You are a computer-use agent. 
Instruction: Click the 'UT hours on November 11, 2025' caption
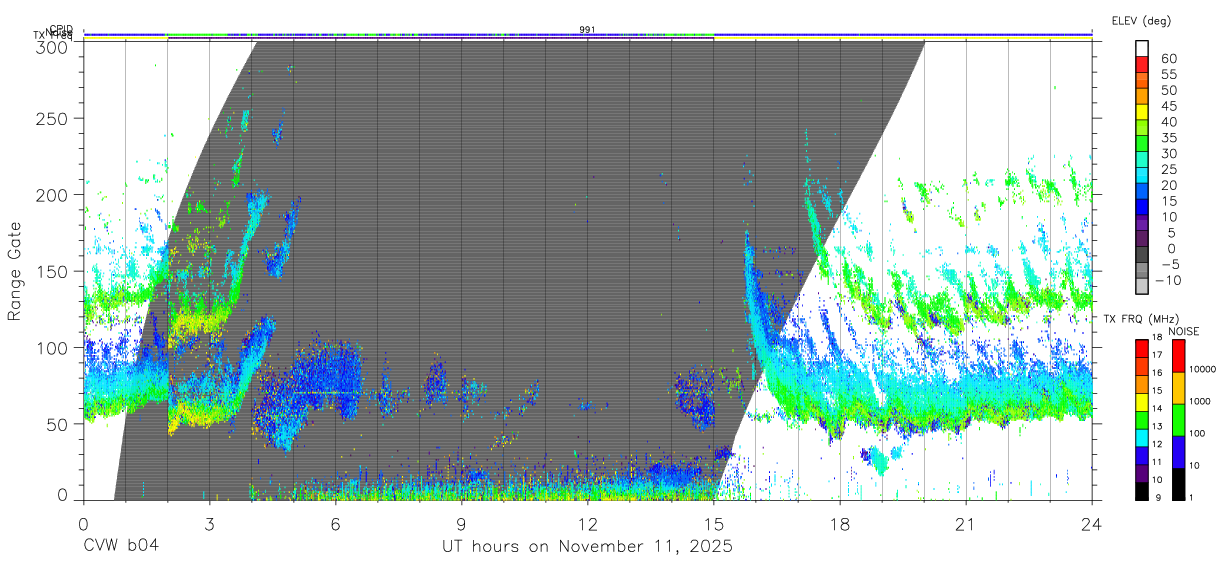click(587, 547)
